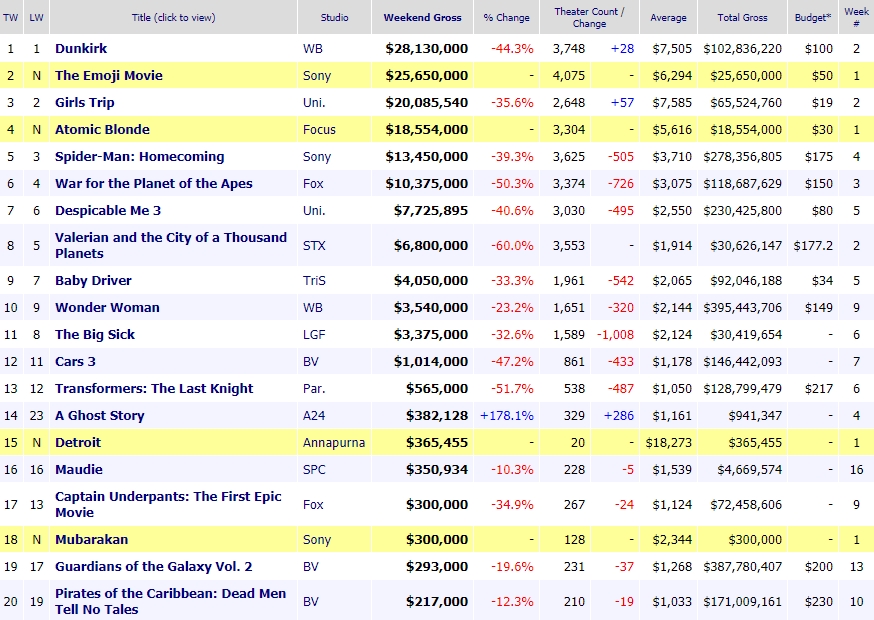Sort by % Change column header

(506, 17)
